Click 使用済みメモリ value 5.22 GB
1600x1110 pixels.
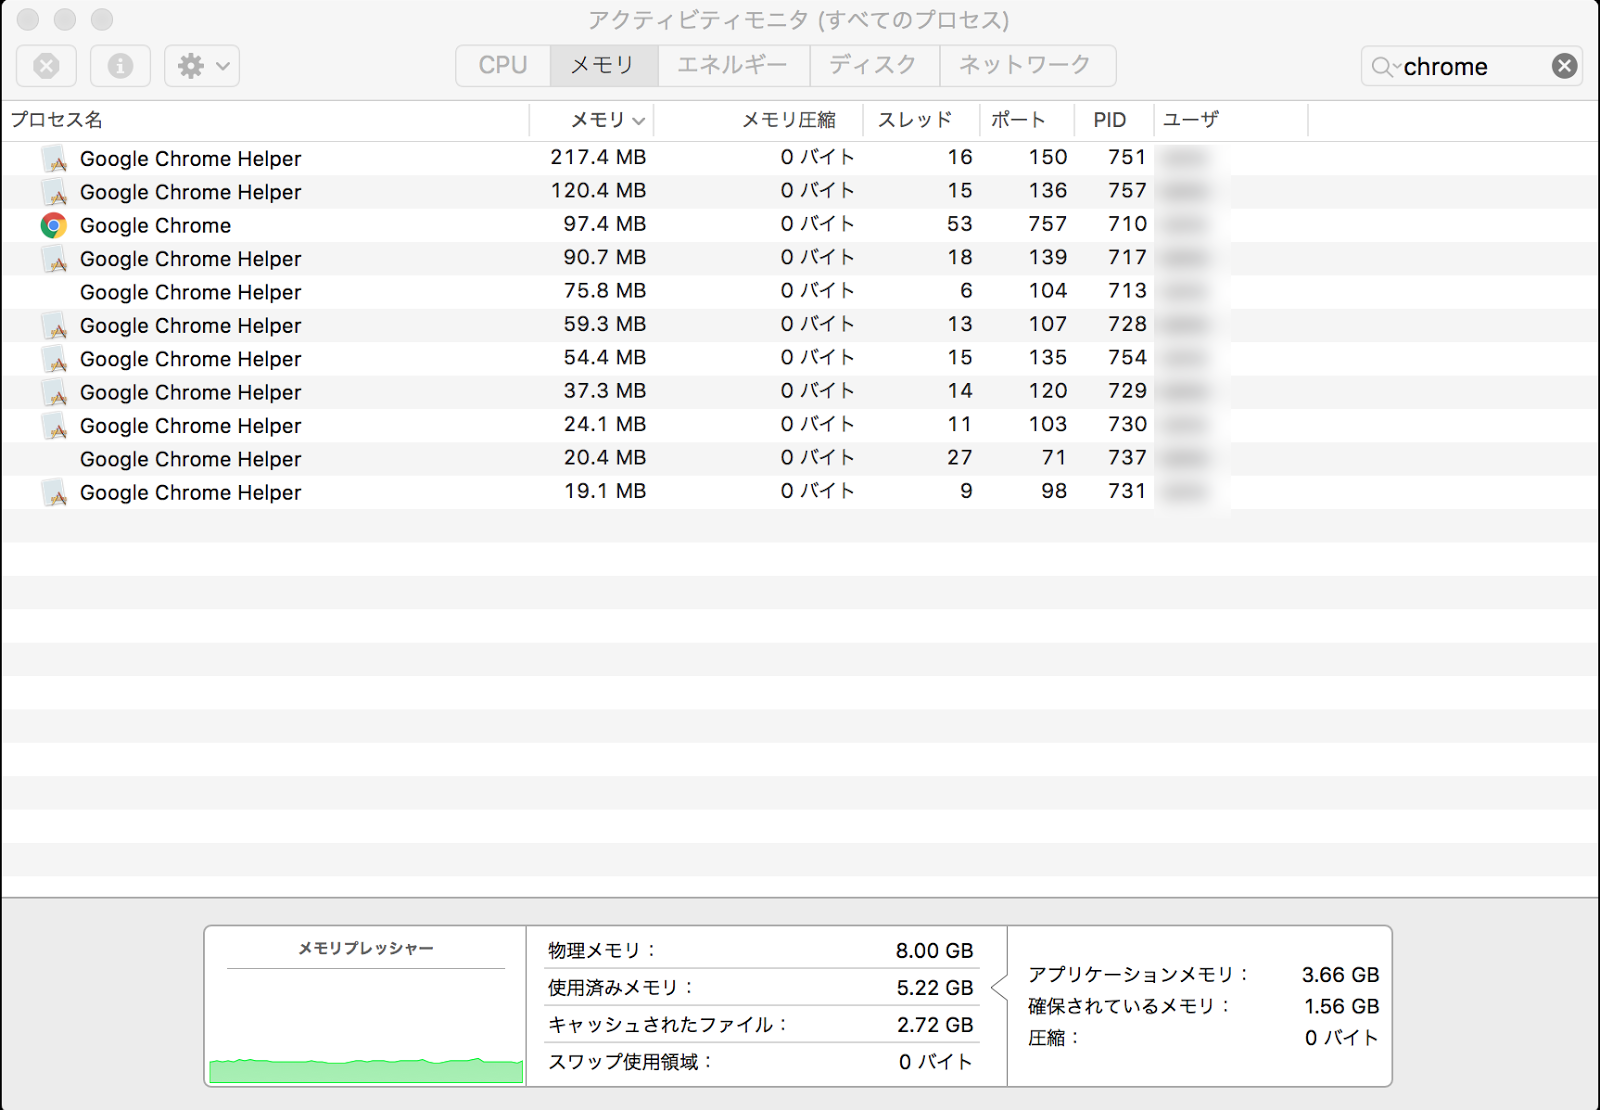pos(934,988)
